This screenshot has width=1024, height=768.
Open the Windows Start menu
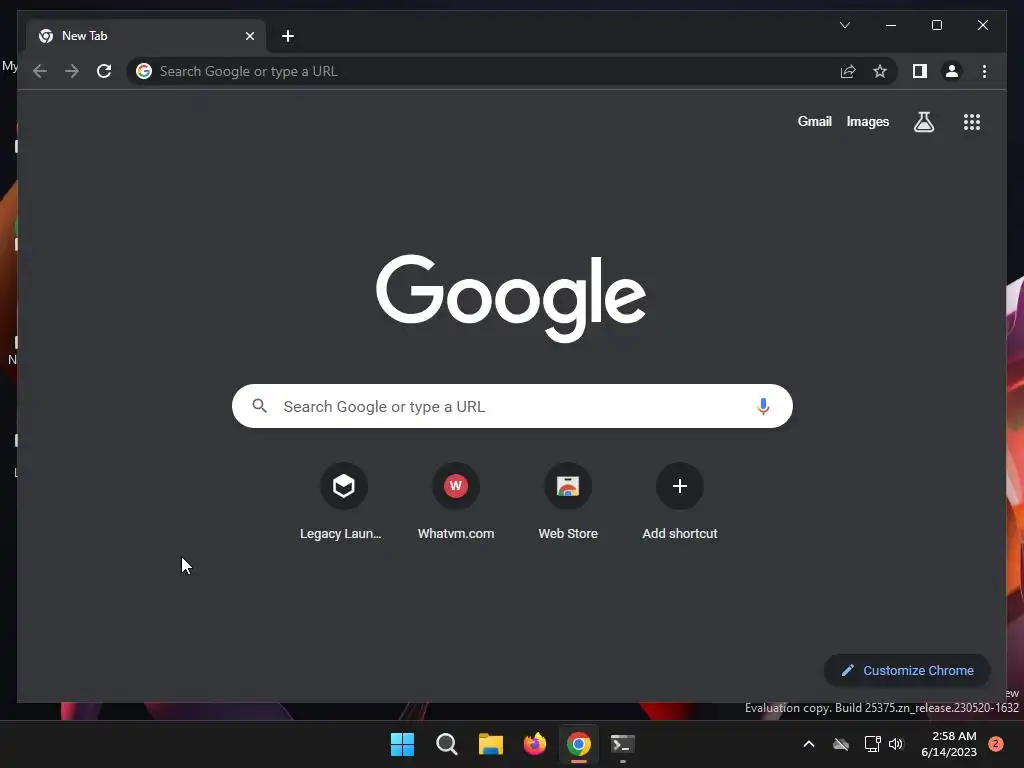[402, 744]
